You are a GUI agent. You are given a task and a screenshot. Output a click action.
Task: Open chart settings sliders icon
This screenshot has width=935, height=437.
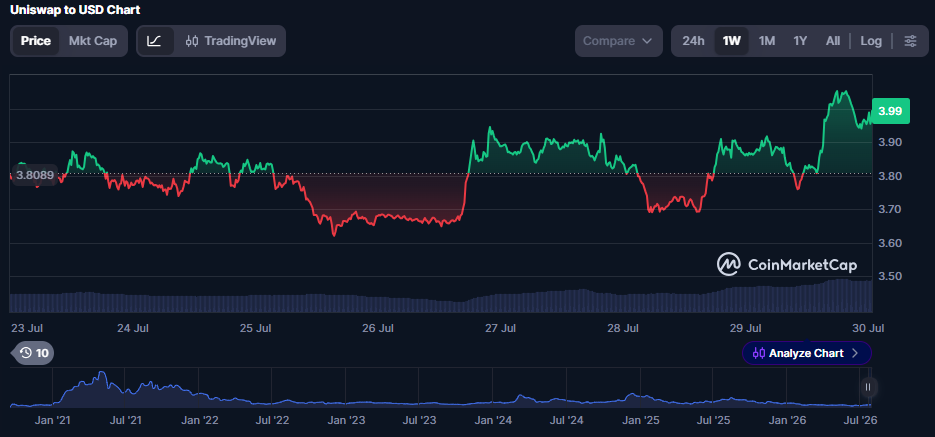[911, 41]
